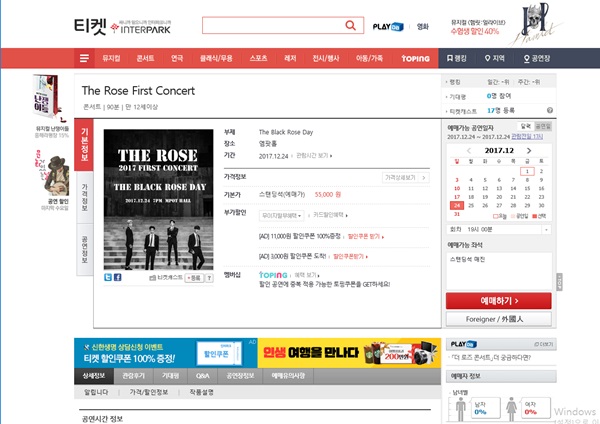Go to previous month in calendar
Viewport: 600px width, 424px height.
tap(469, 150)
